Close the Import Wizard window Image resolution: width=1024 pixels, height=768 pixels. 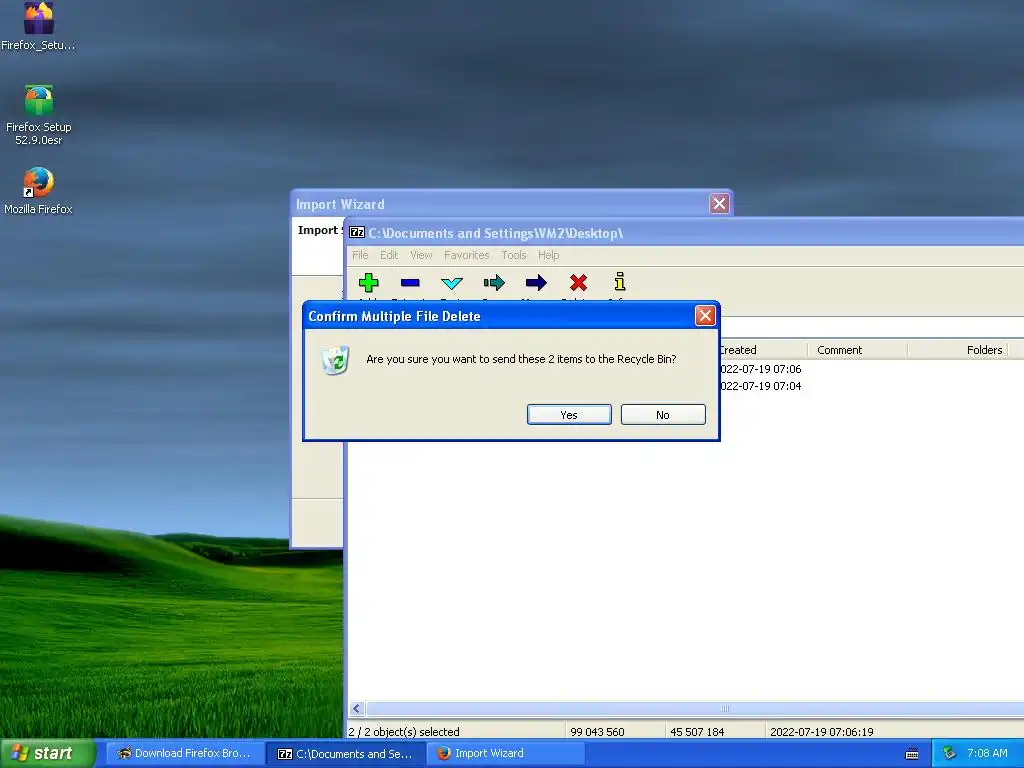(x=719, y=204)
